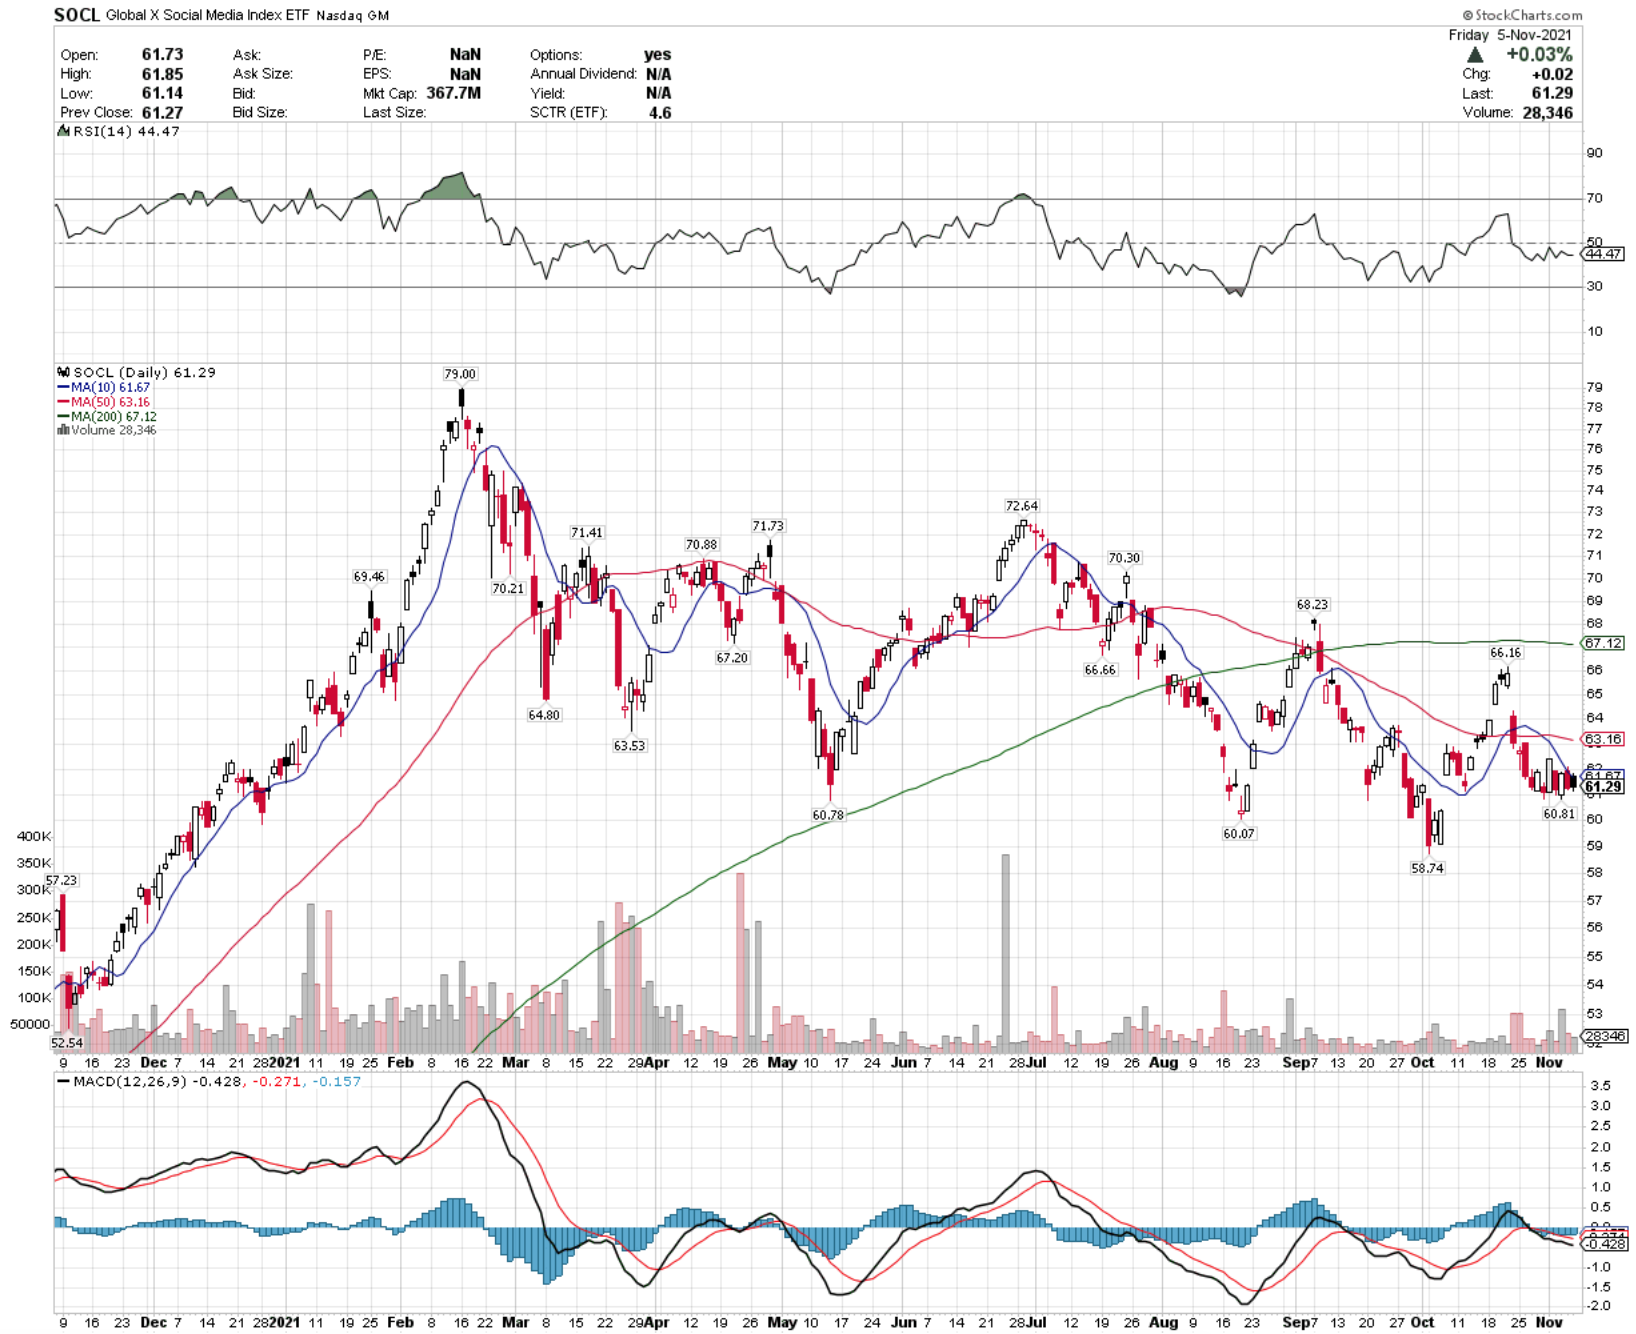This screenshot has width=1636, height=1334.
Task: Click the volume bars icon in the legend
Action: point(64,430)
